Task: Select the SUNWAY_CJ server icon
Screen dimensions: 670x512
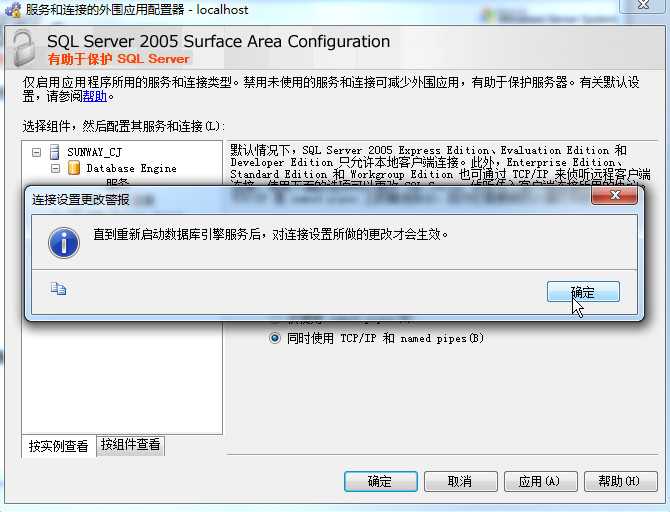Action: pyautogui.click(x=55, y=152)
